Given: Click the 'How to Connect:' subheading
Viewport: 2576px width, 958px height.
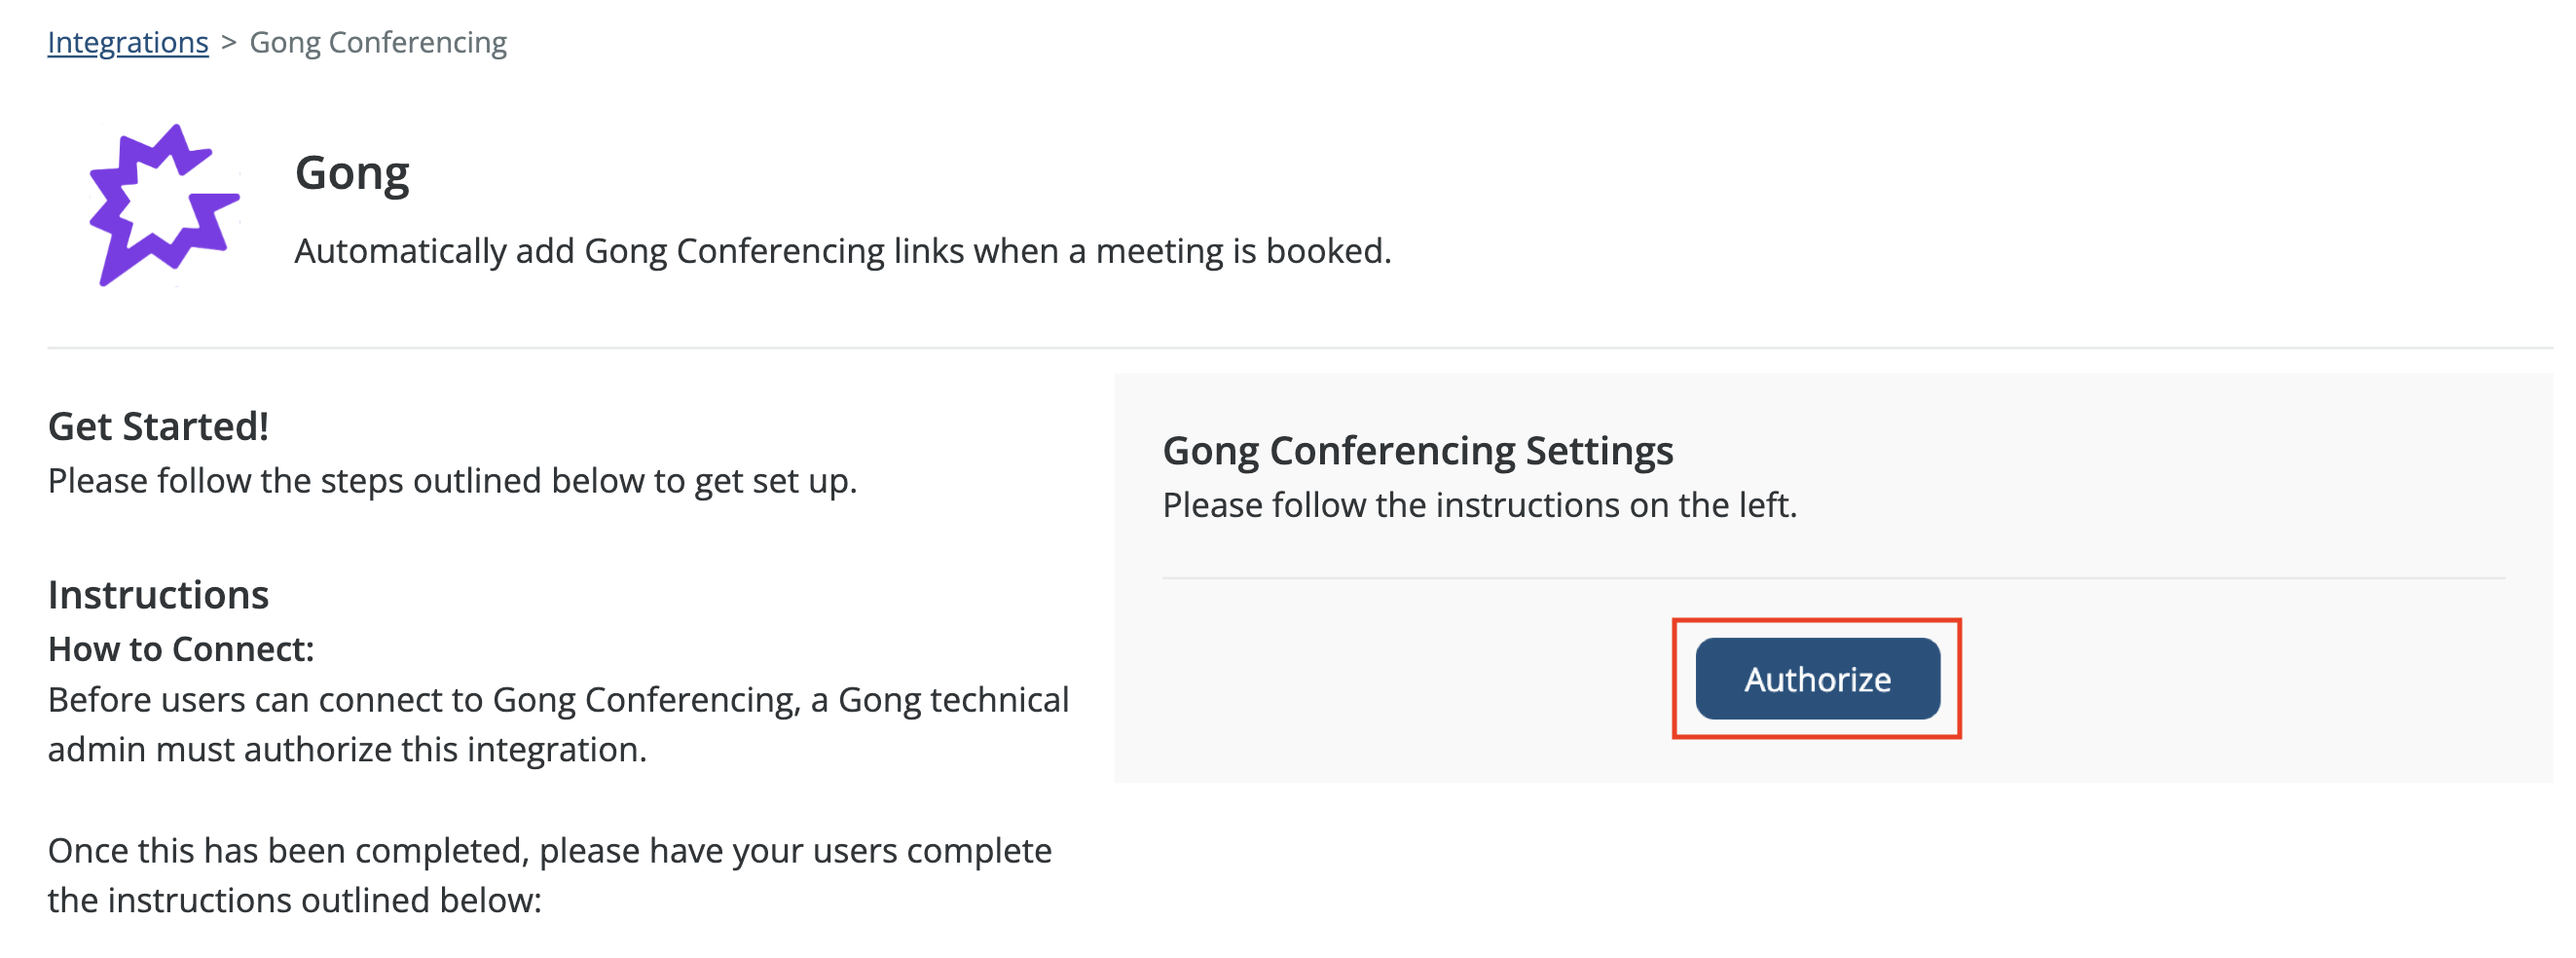Looking at the screenshot, I should tap(181, 649).
